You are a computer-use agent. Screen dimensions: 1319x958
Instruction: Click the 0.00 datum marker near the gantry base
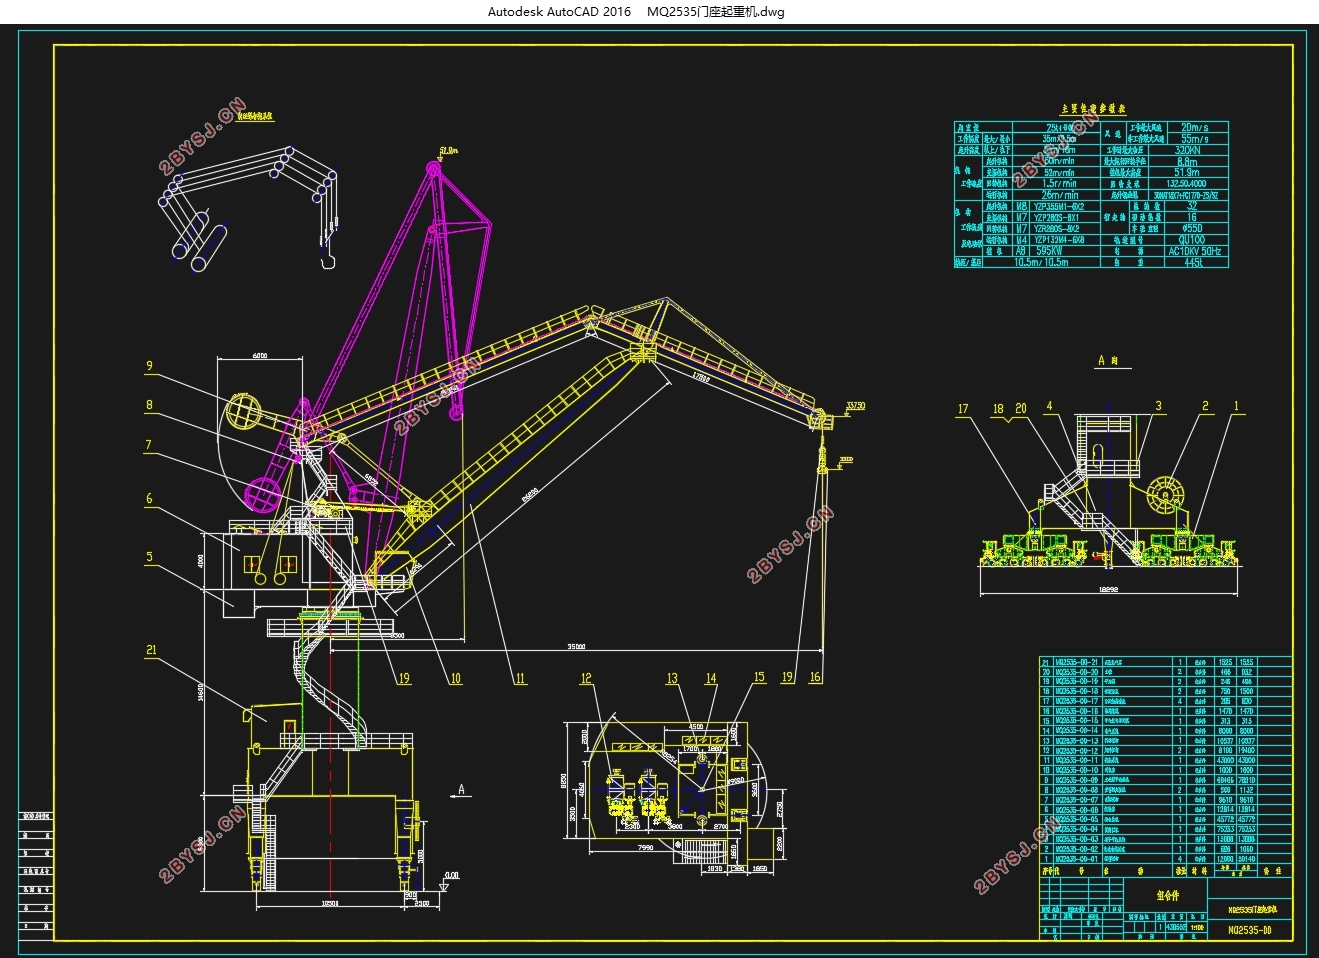(450, 876)
